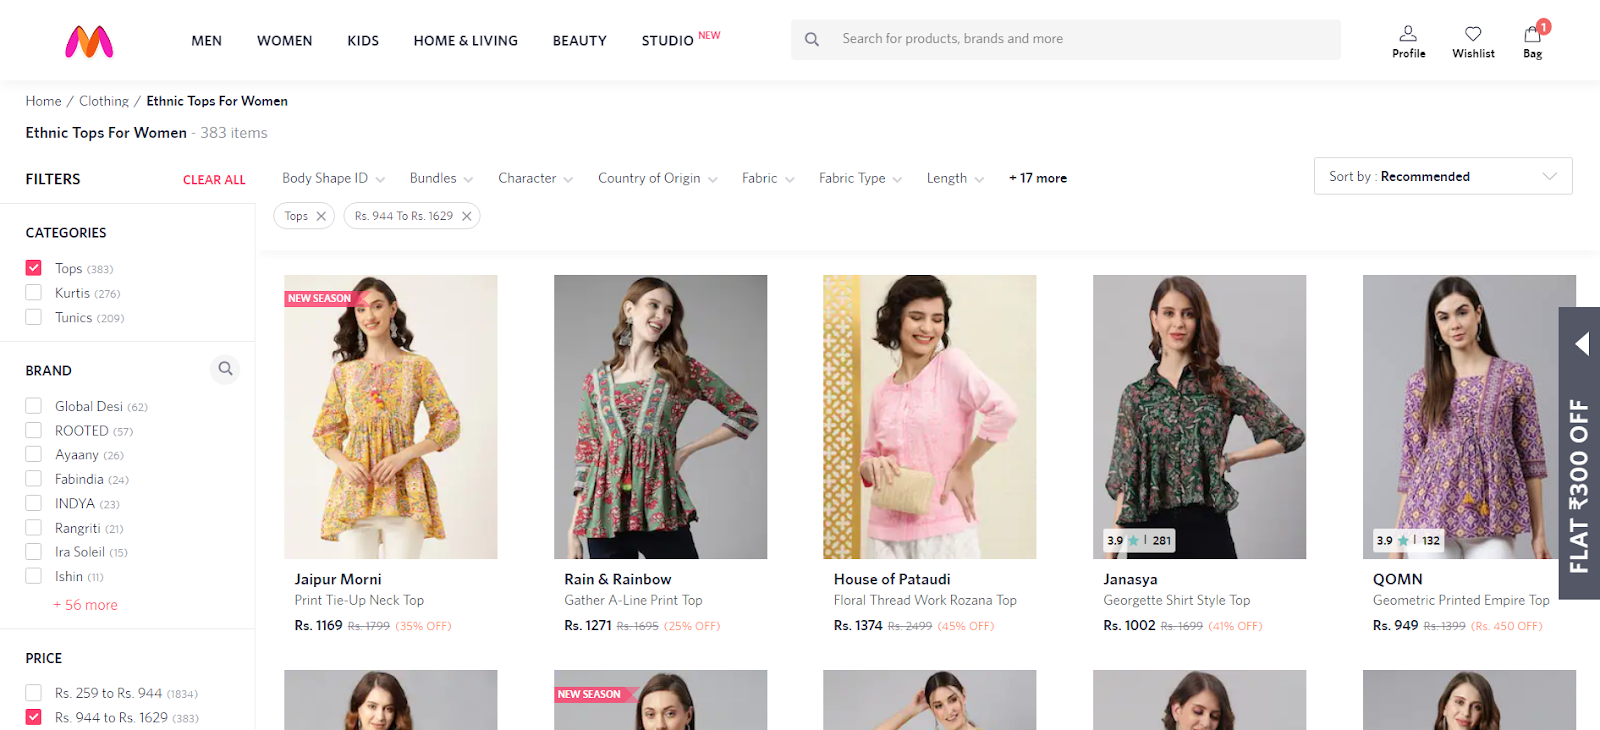Open the BEAUTY menu
1600x730 pixels.
click(x=580, y=41)
